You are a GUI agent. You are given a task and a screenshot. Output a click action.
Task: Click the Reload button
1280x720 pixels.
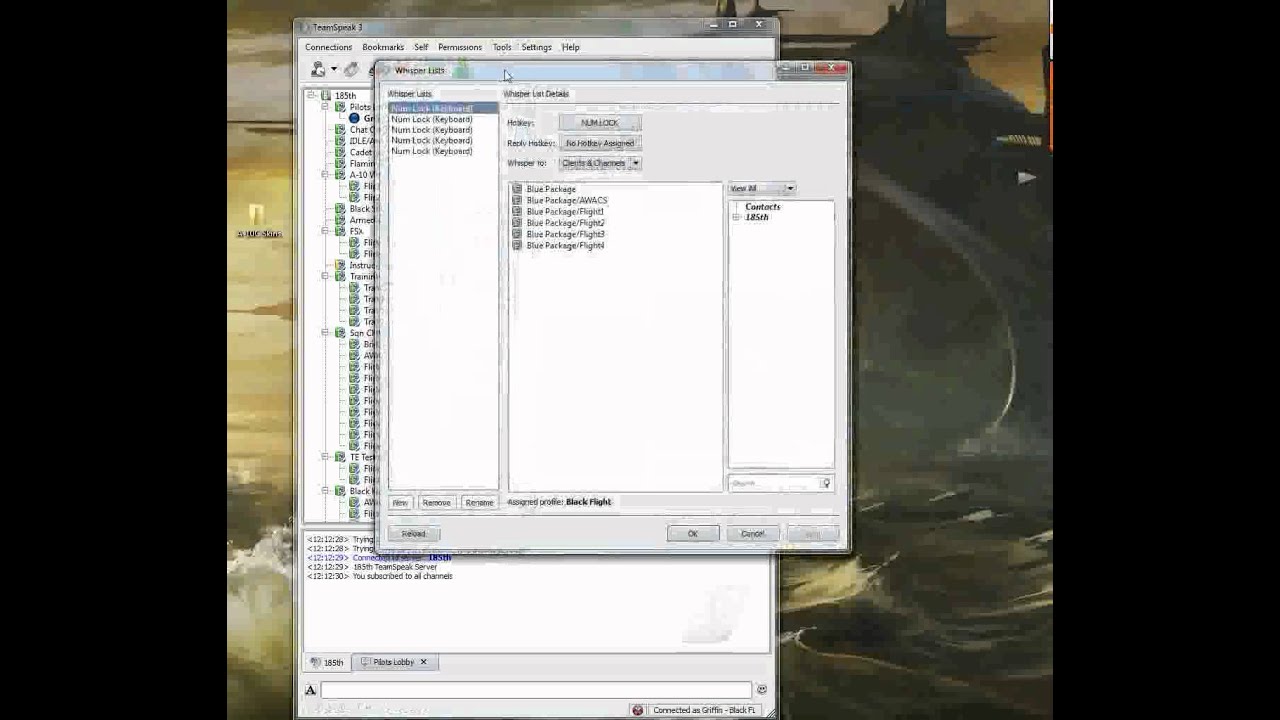(x=413, y=534)
